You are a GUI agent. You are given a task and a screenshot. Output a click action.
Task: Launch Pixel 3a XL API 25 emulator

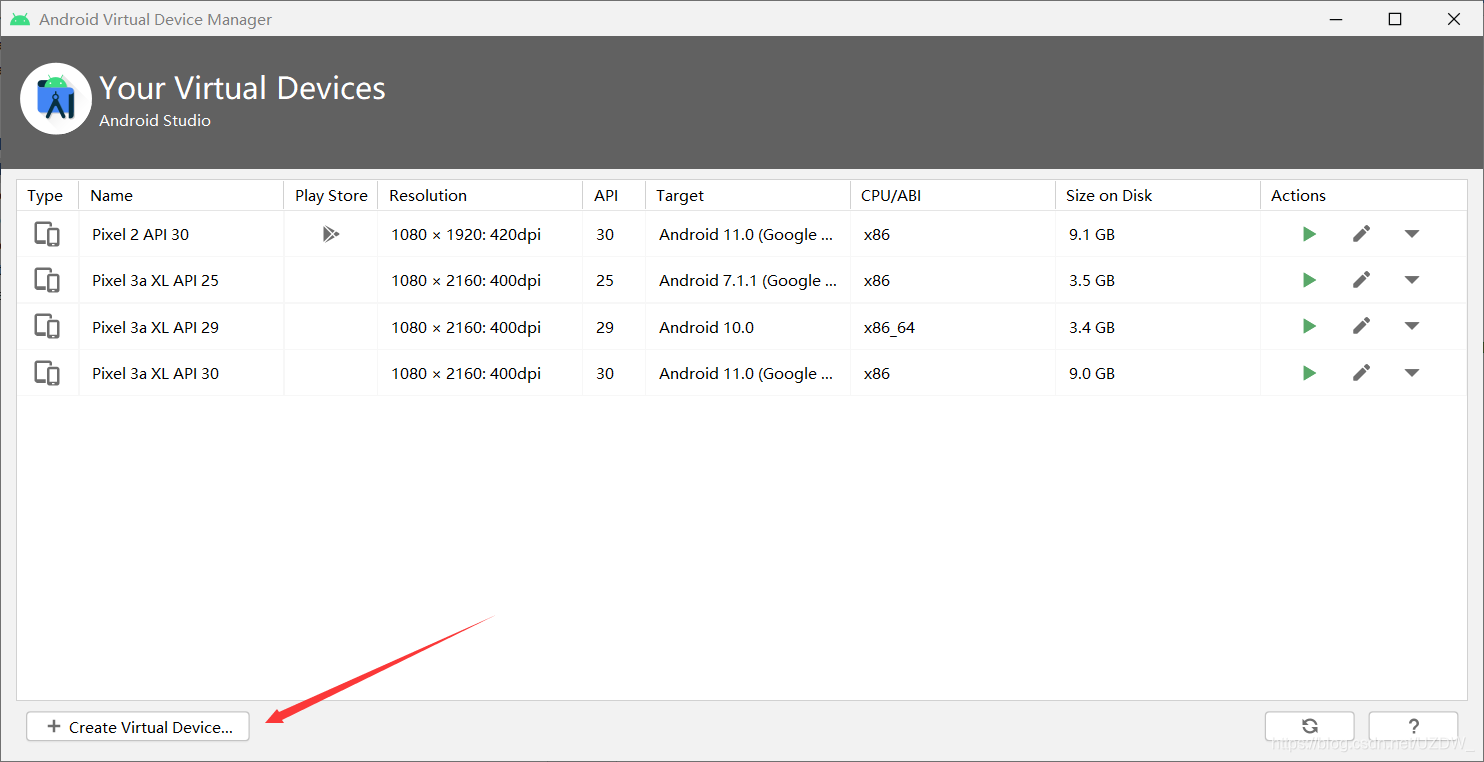1309,280
